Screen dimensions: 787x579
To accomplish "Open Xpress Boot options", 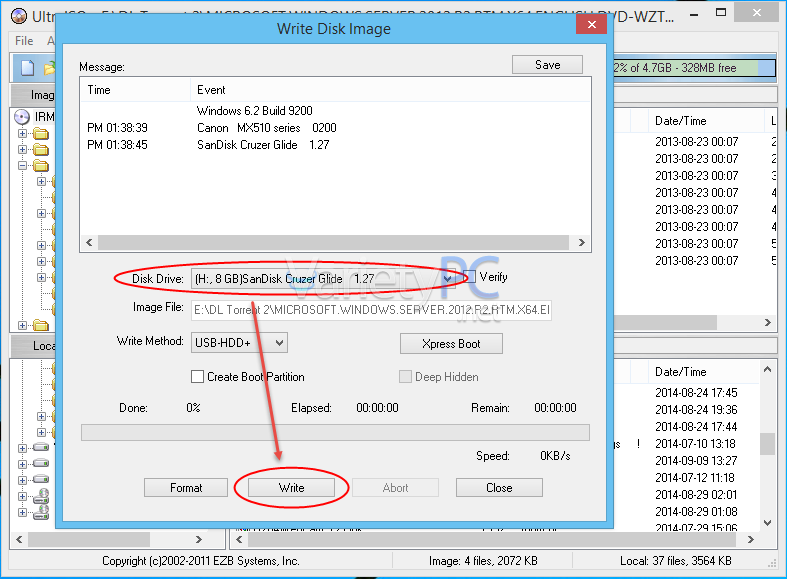I will click(451, 344).
